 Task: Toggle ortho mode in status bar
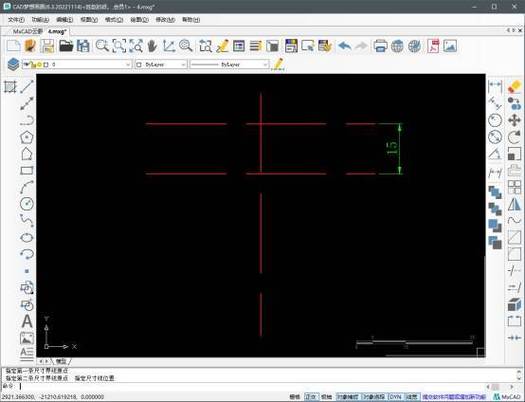pyautogui.click(x=311, y=397)
